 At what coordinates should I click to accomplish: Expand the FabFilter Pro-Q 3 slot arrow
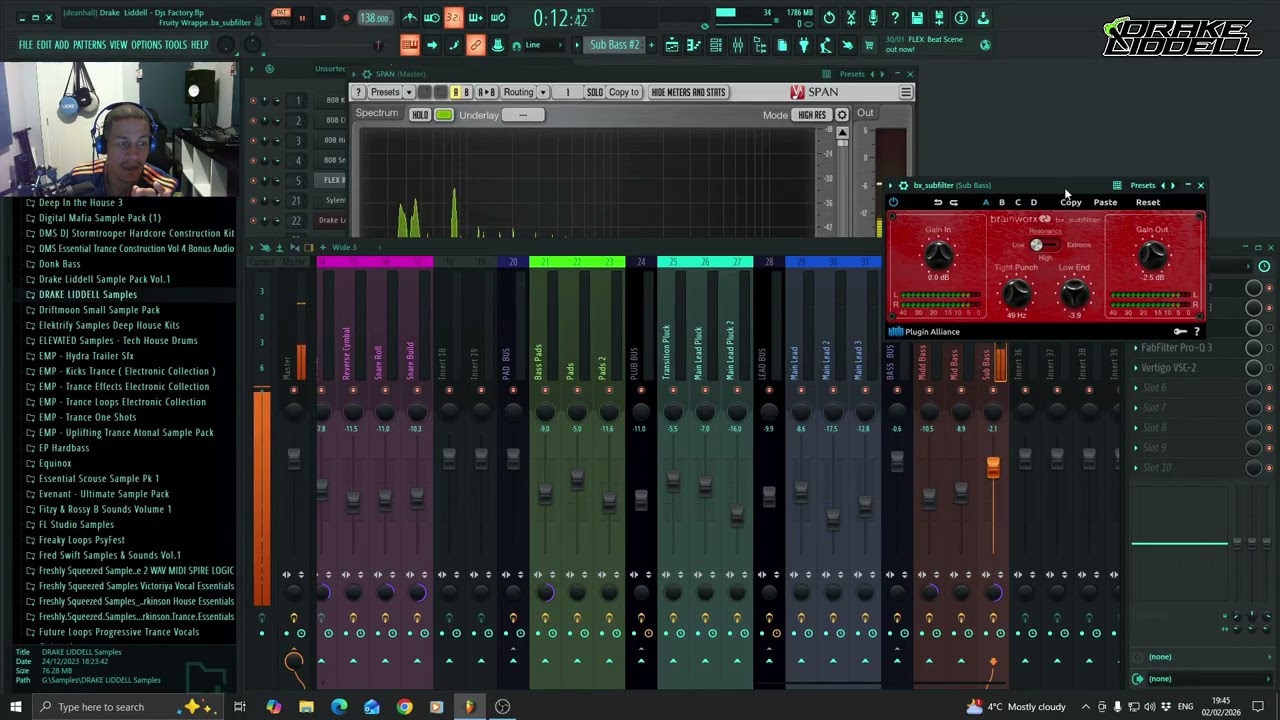tap(1136, 348)
